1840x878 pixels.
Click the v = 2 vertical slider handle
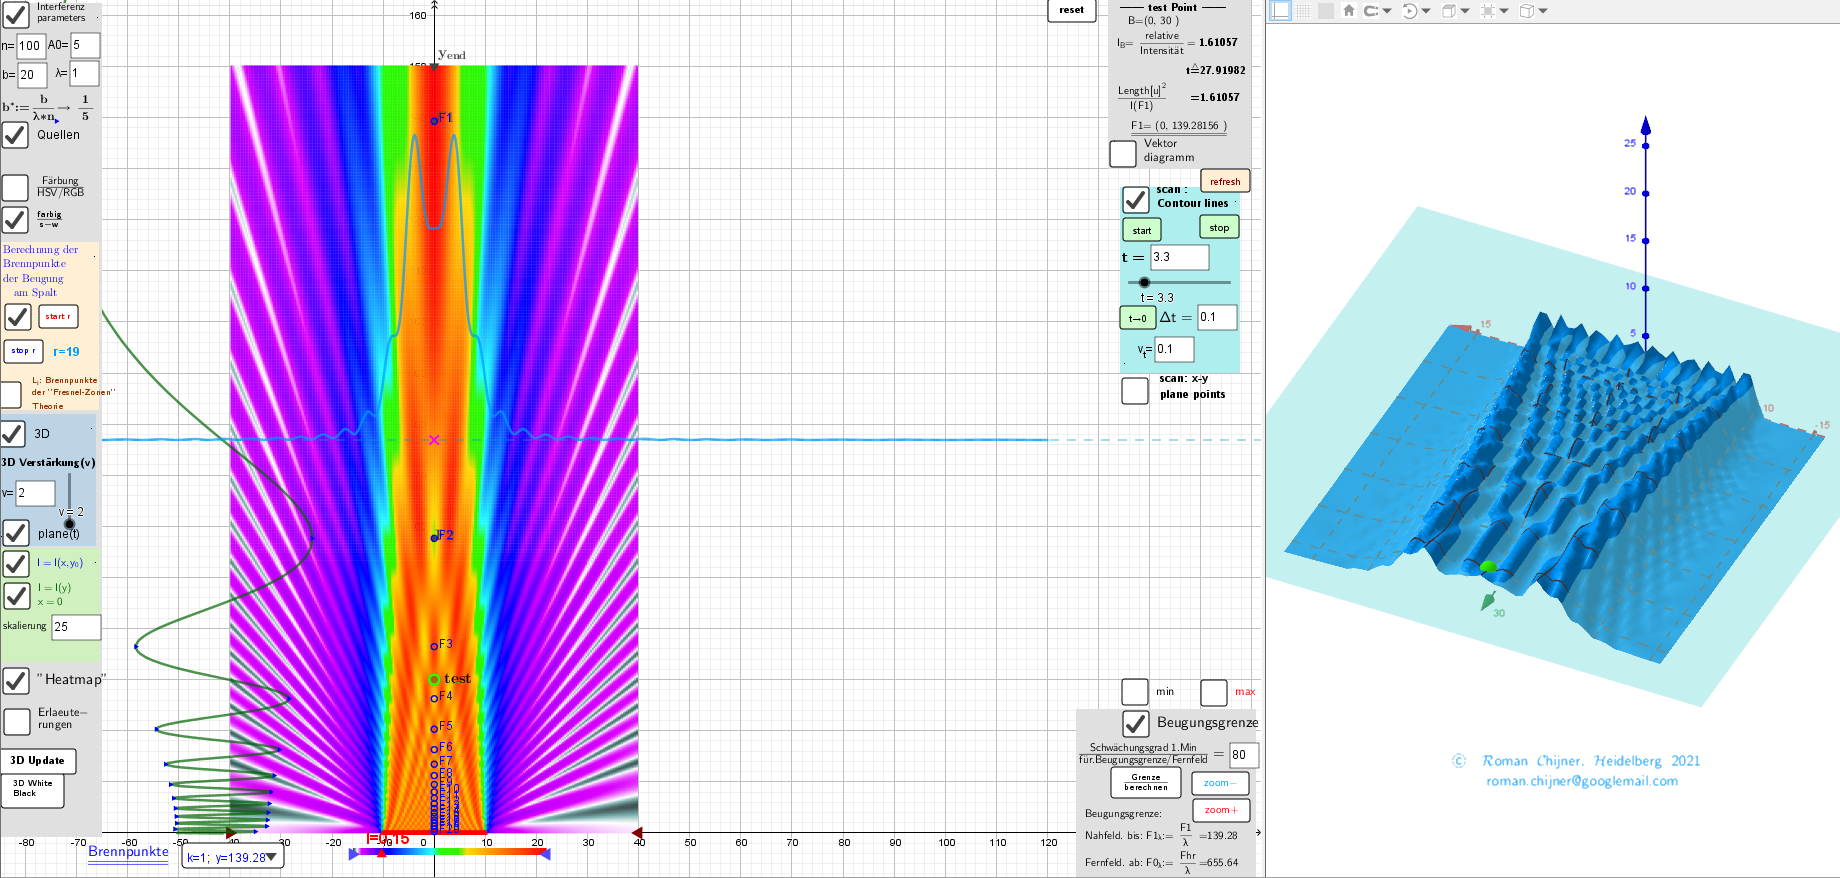point(69,523)
